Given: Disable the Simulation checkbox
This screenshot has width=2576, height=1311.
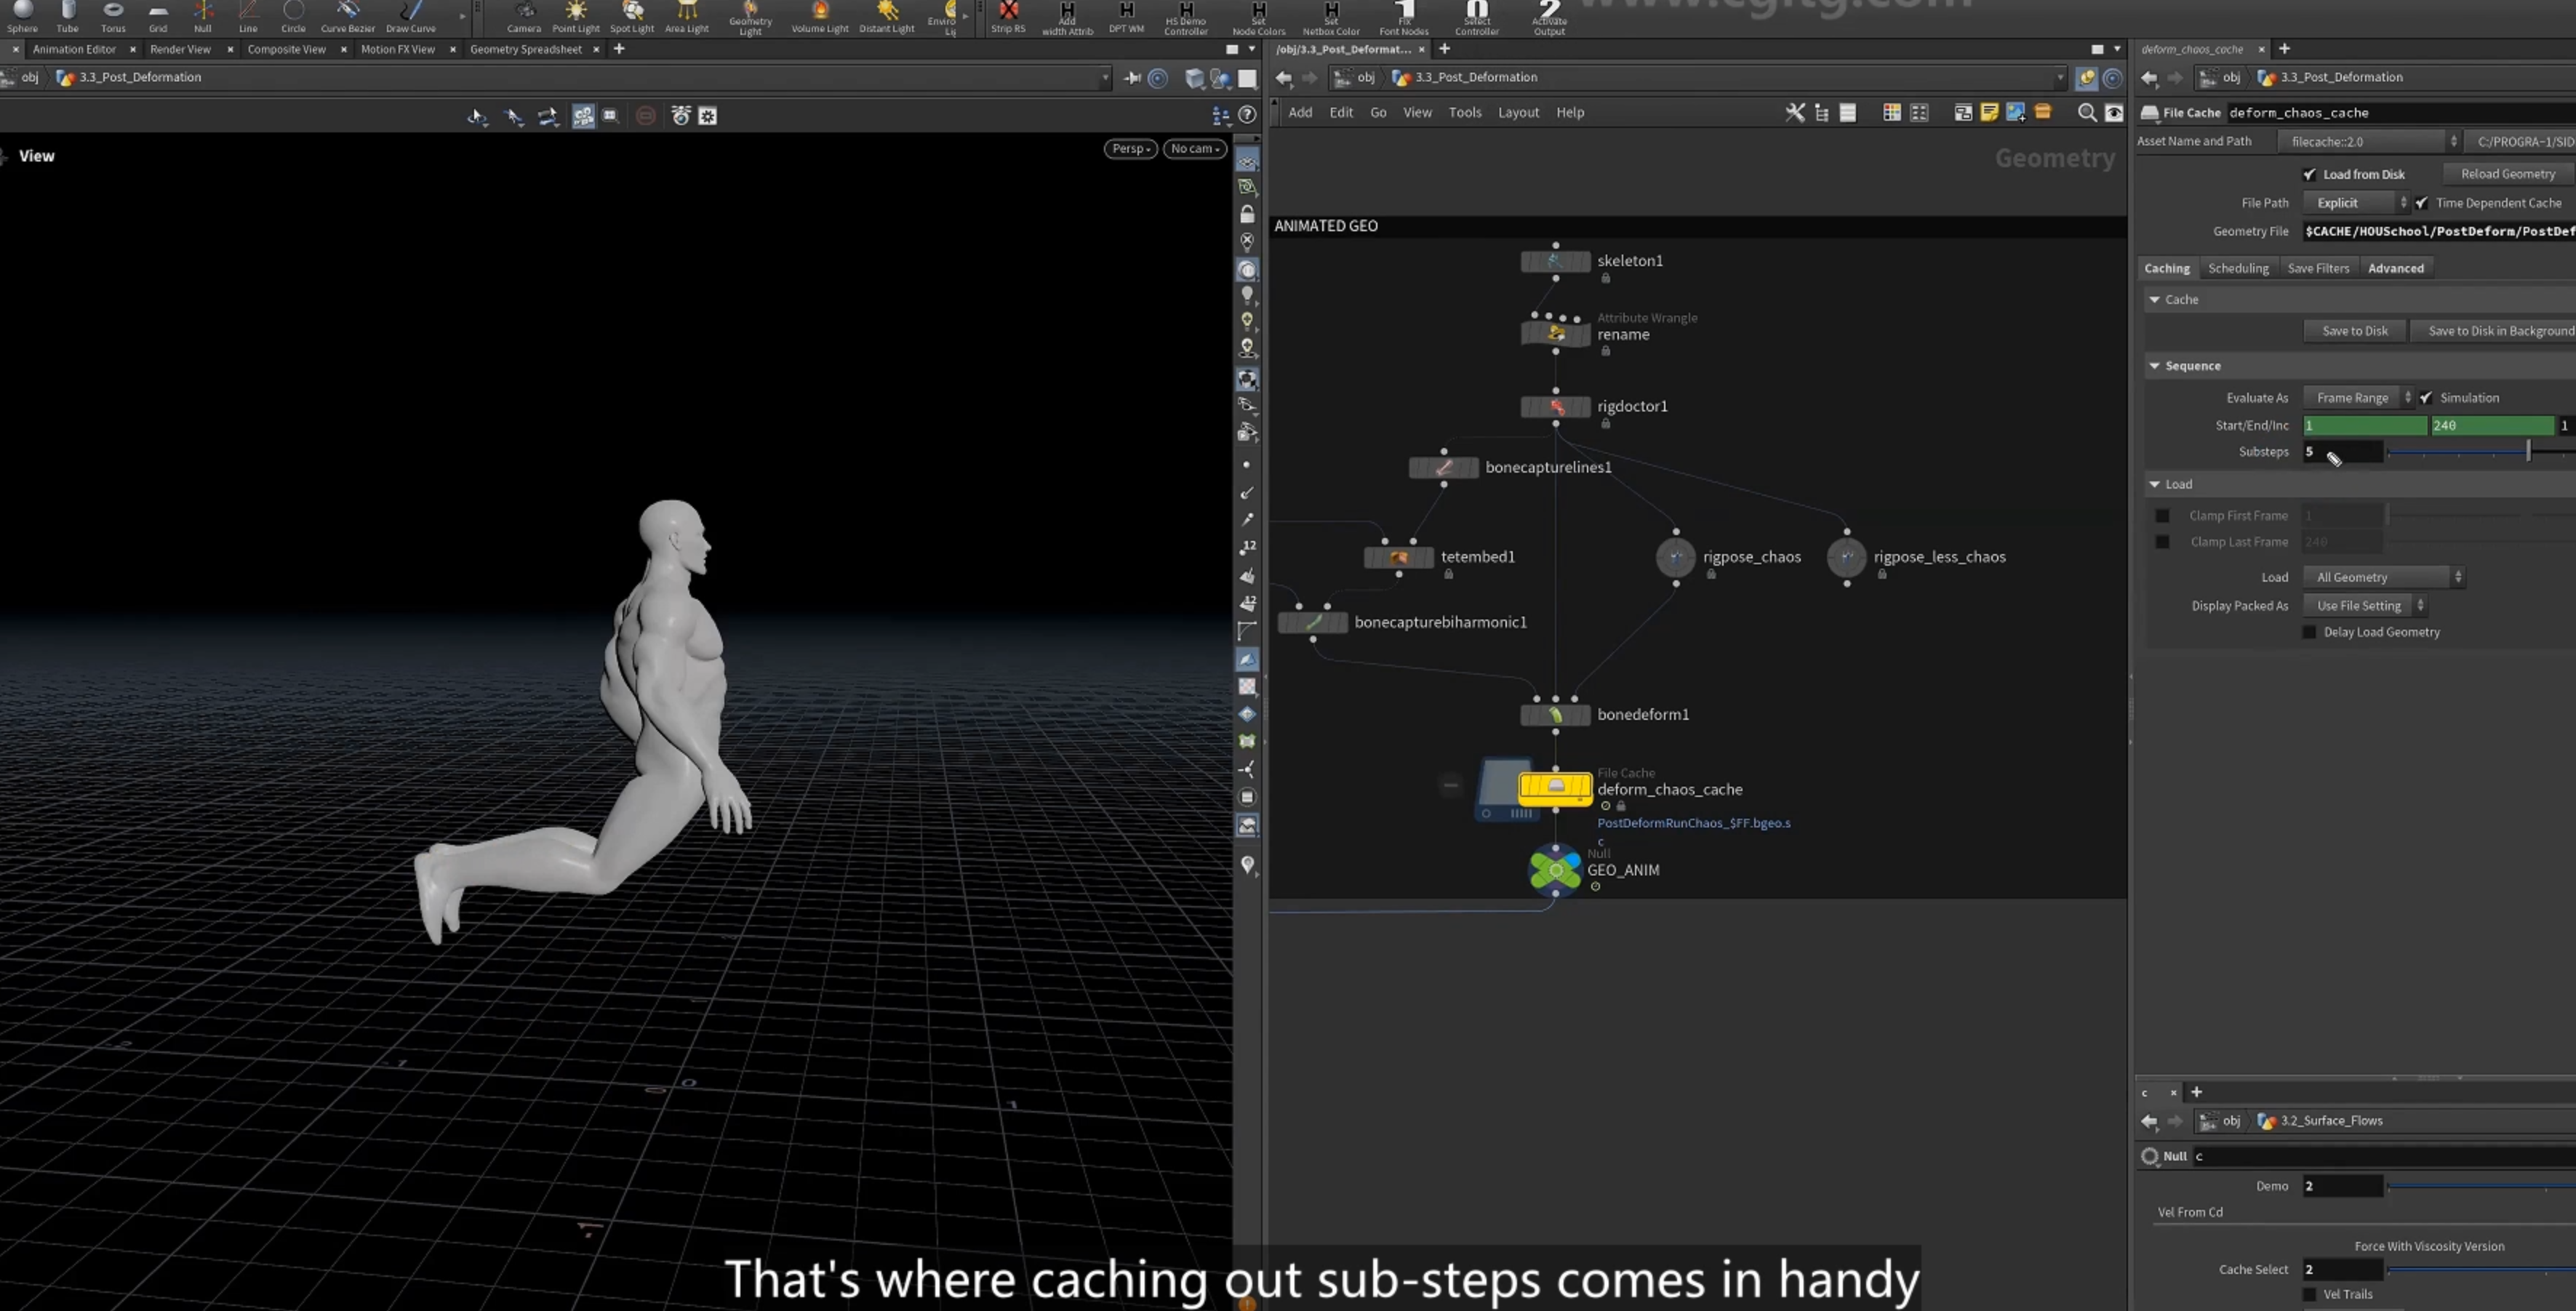Looking at the screenshot, I should pyautogui.click(x=2426, y=398).
